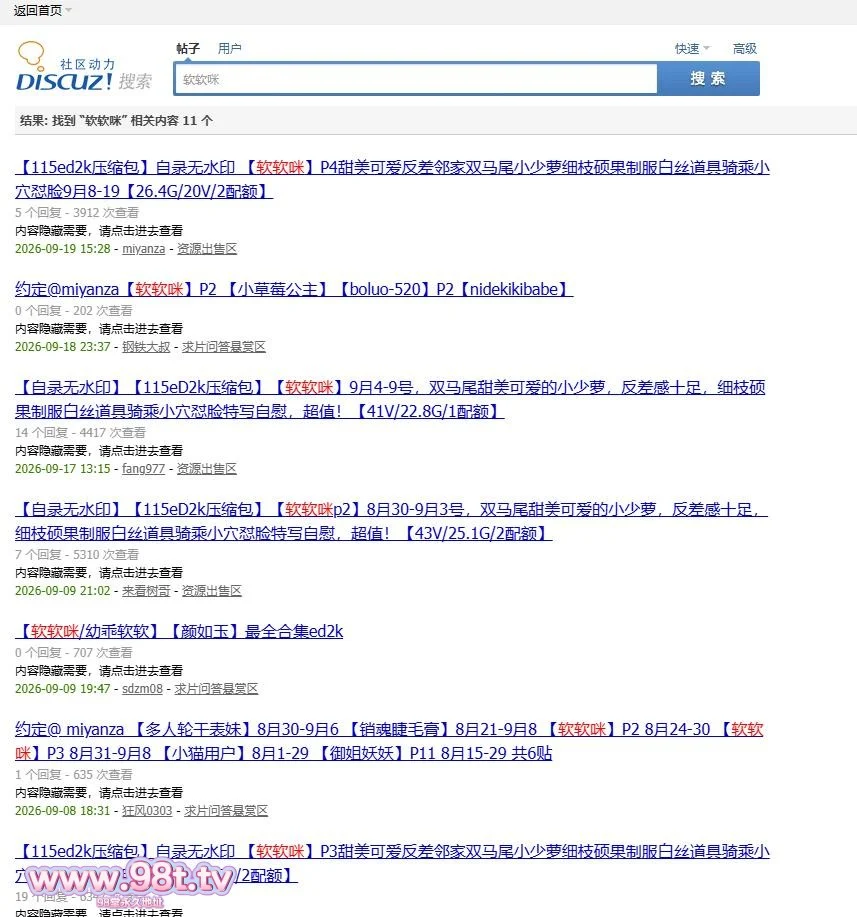The height and width of the screenshot is (917, 857).
Task: Open author profile 狂风0303
Action: click(x=147, y=811)
